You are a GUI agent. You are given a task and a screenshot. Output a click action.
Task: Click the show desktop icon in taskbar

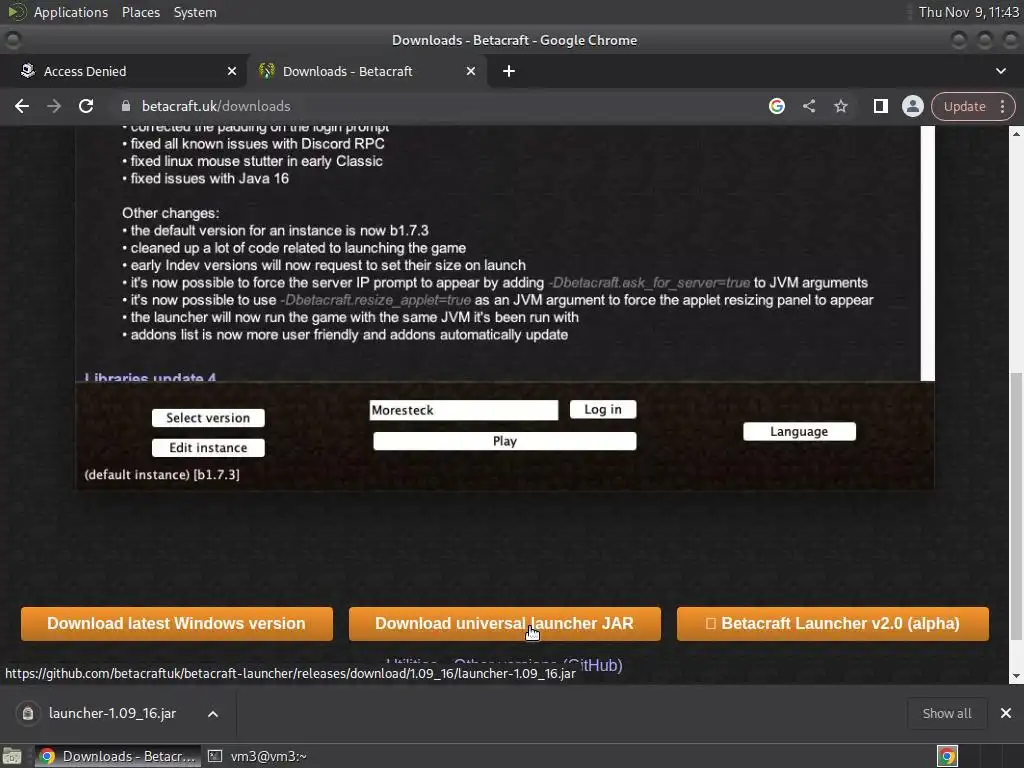(12, 756)
